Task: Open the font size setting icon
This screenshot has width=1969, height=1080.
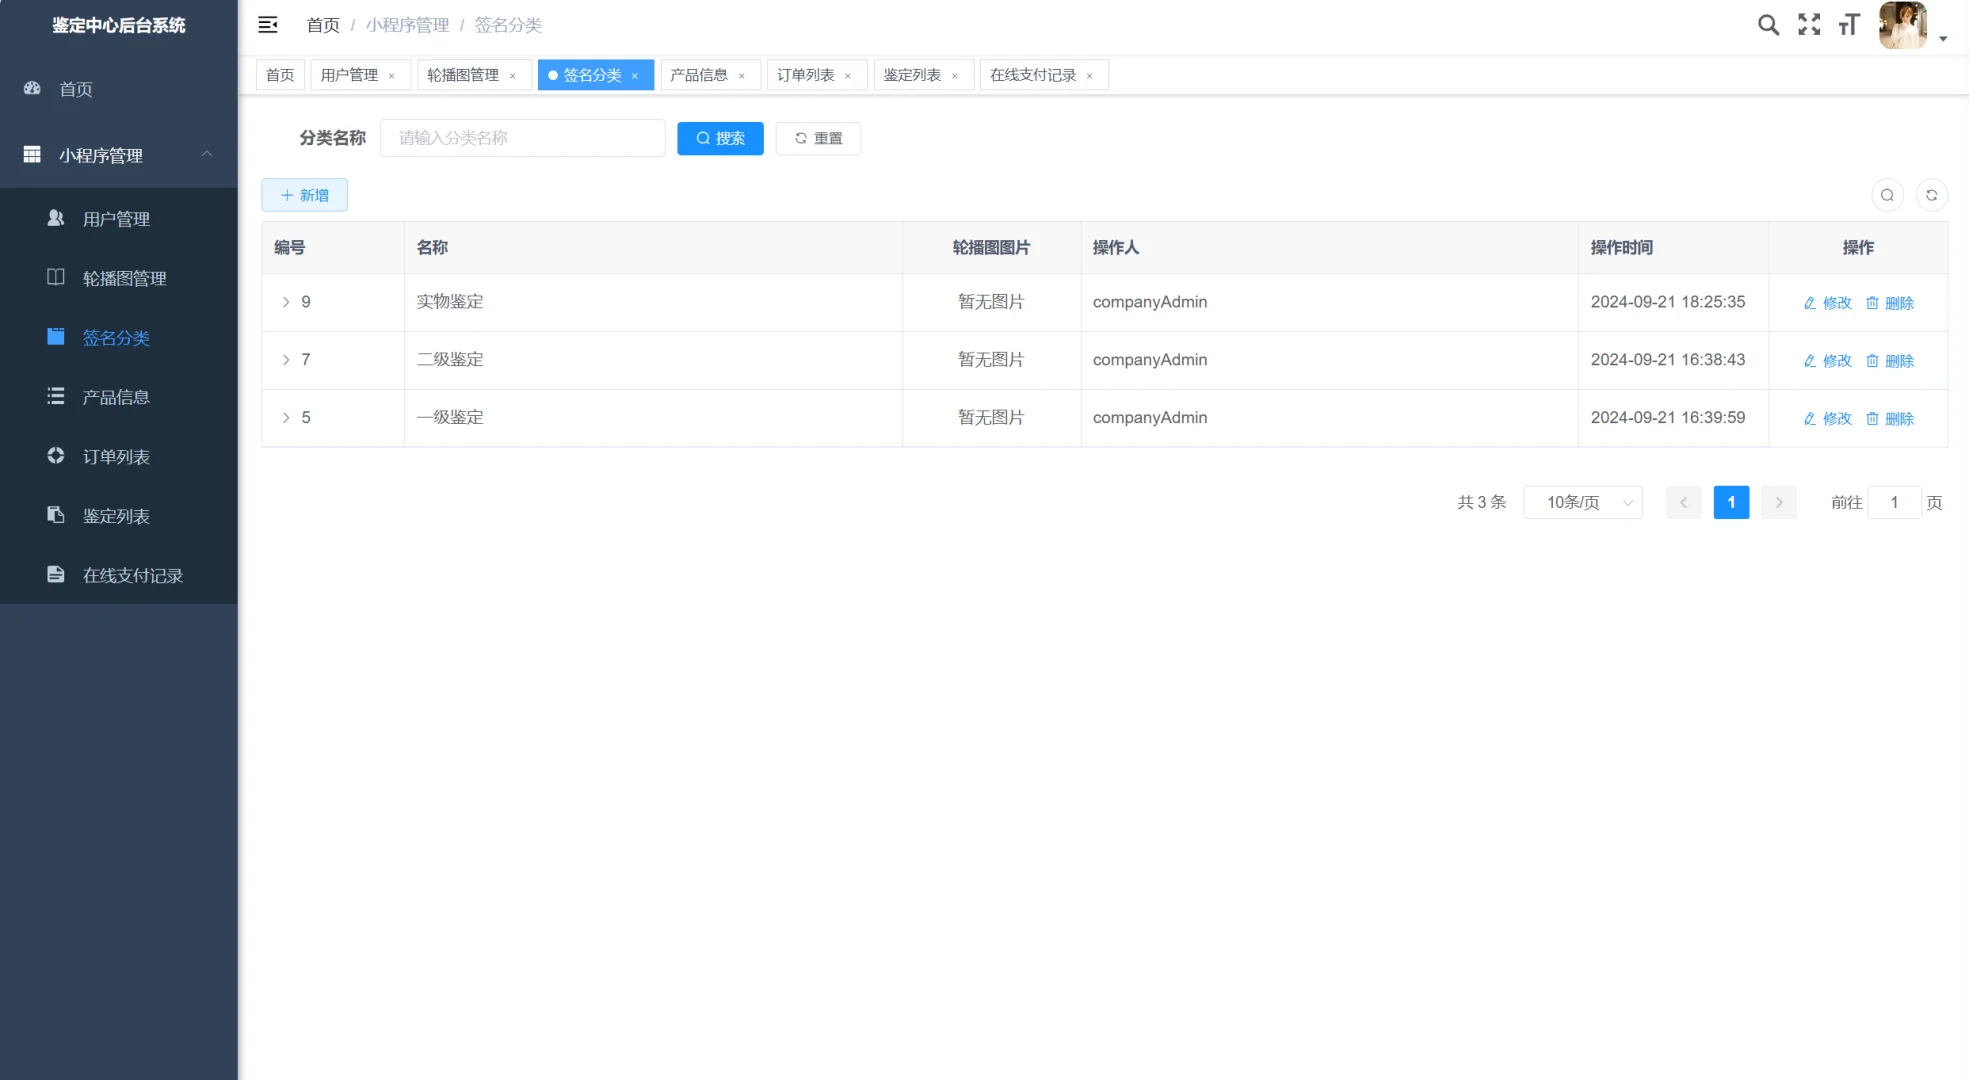Action: pos(1849,25)
